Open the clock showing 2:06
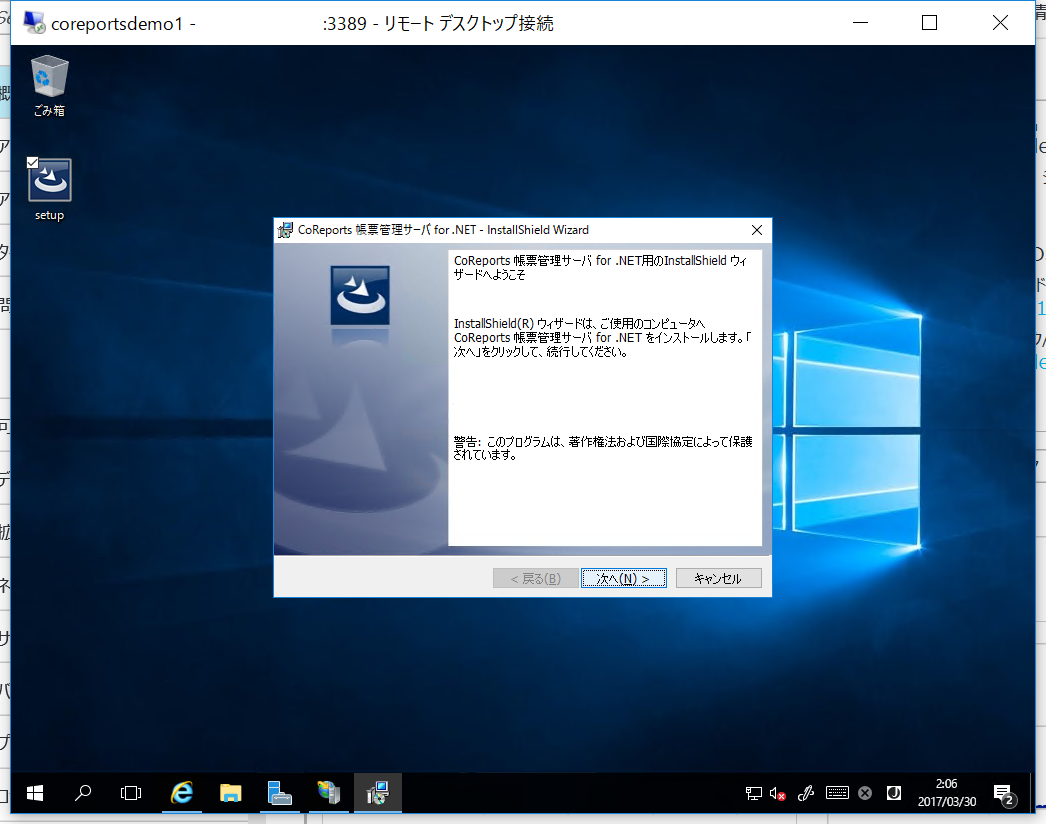This screenshot has height=824, width=1046. pyautogui.click(x=947, y=793)
